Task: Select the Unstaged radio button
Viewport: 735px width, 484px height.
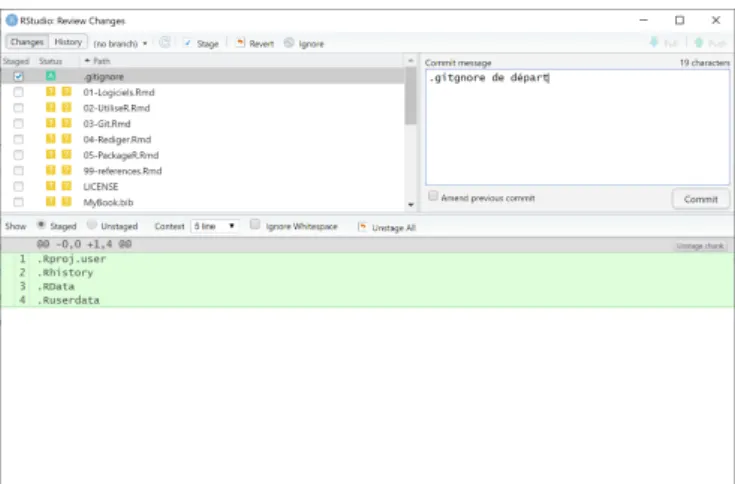Action: click(92, 225)
